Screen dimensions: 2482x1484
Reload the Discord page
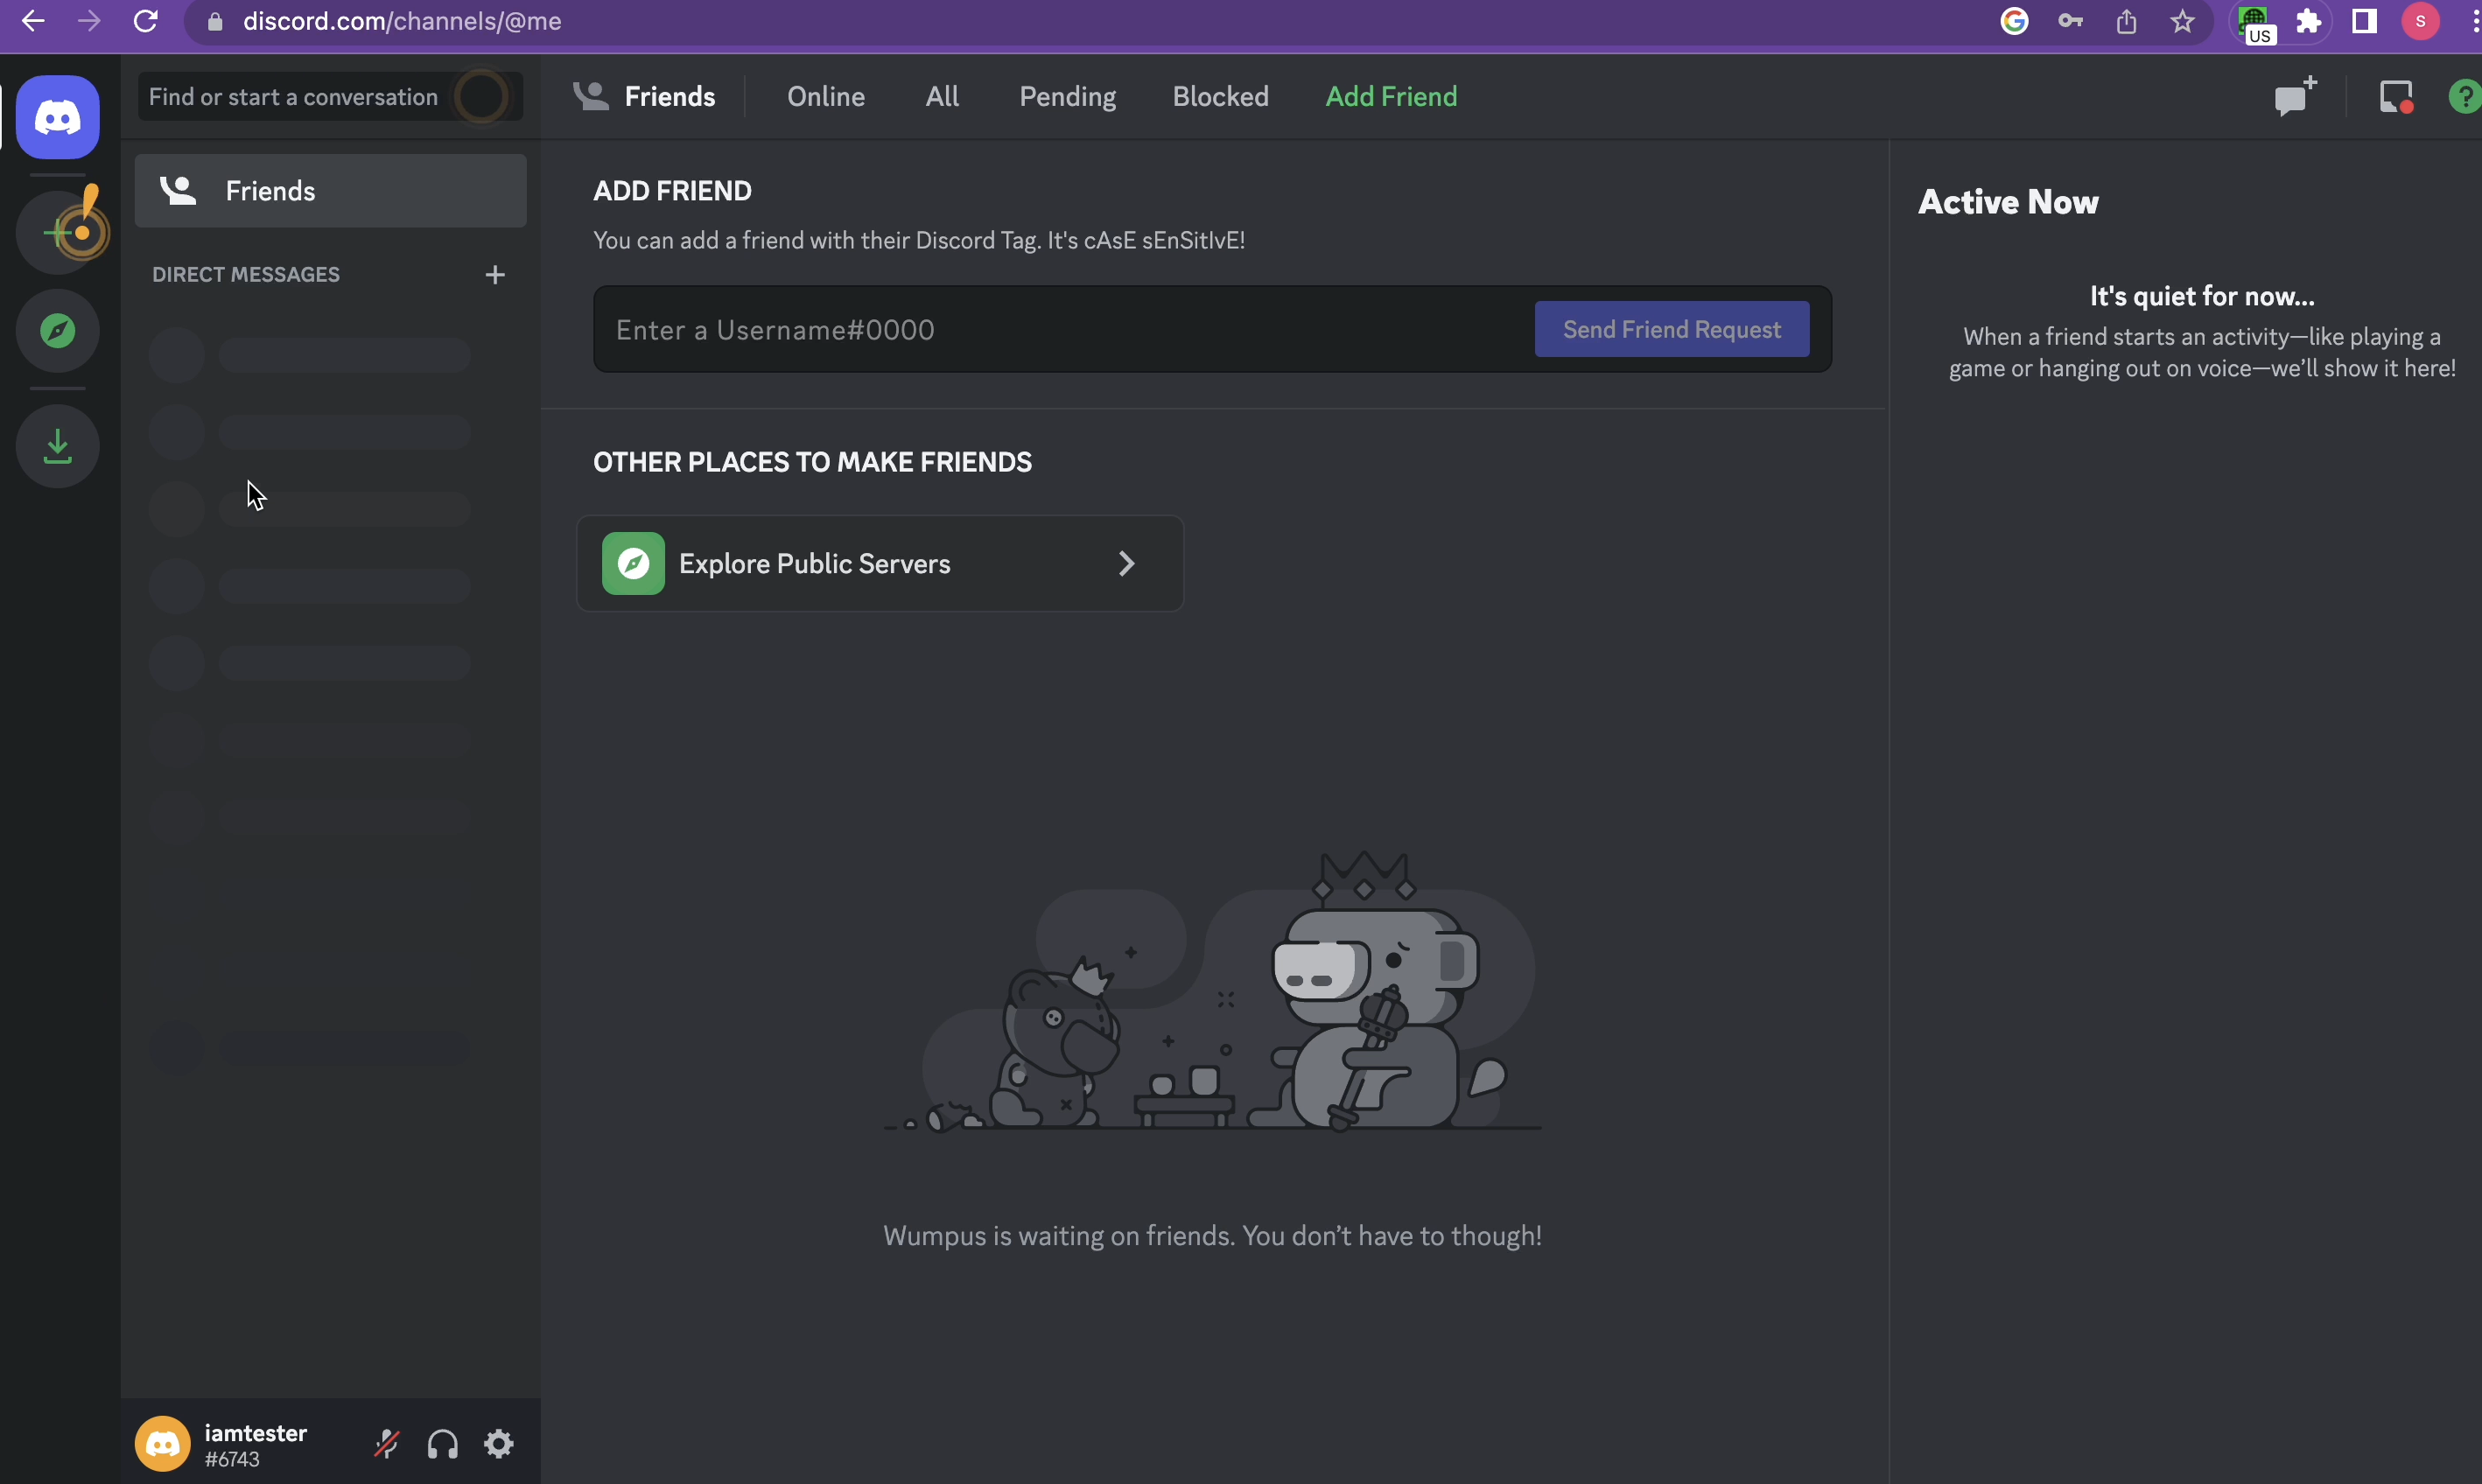[146, 21]
